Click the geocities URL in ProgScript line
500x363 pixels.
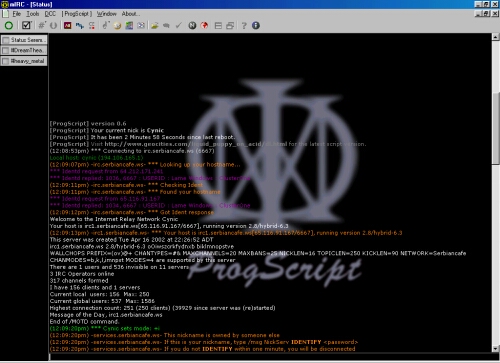point(196,144)
